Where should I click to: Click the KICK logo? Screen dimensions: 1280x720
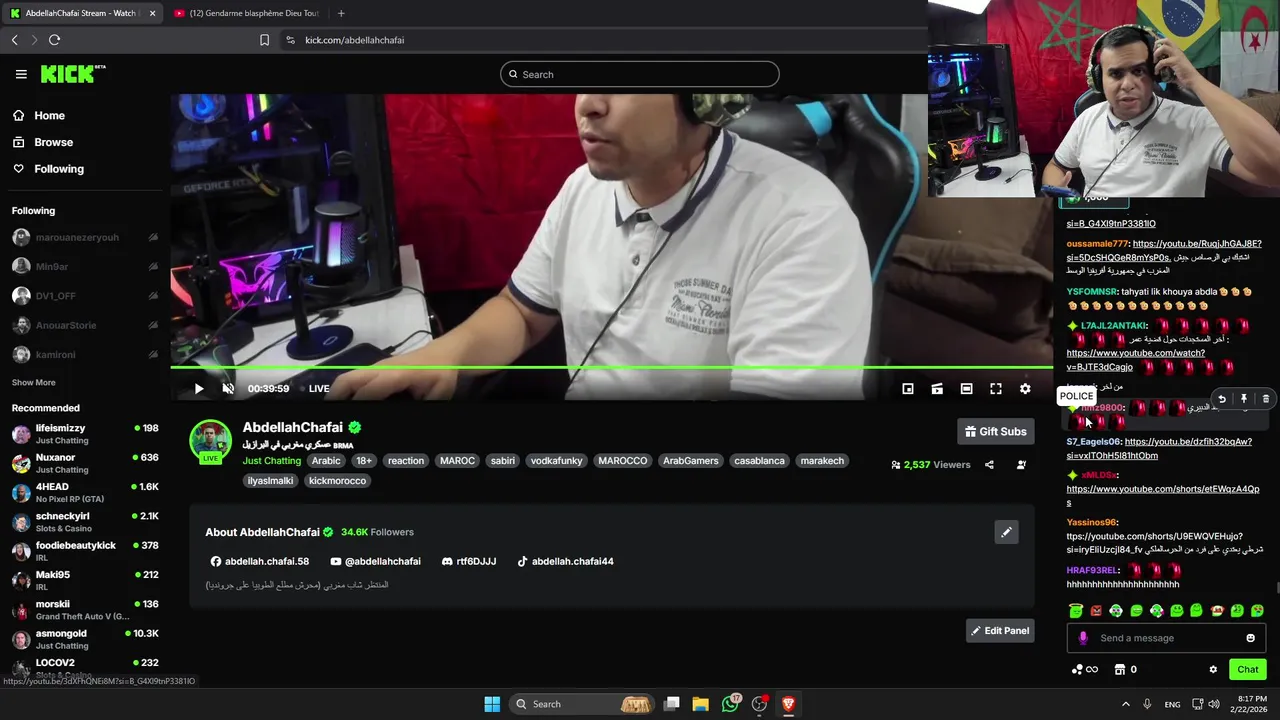(72, 74)
